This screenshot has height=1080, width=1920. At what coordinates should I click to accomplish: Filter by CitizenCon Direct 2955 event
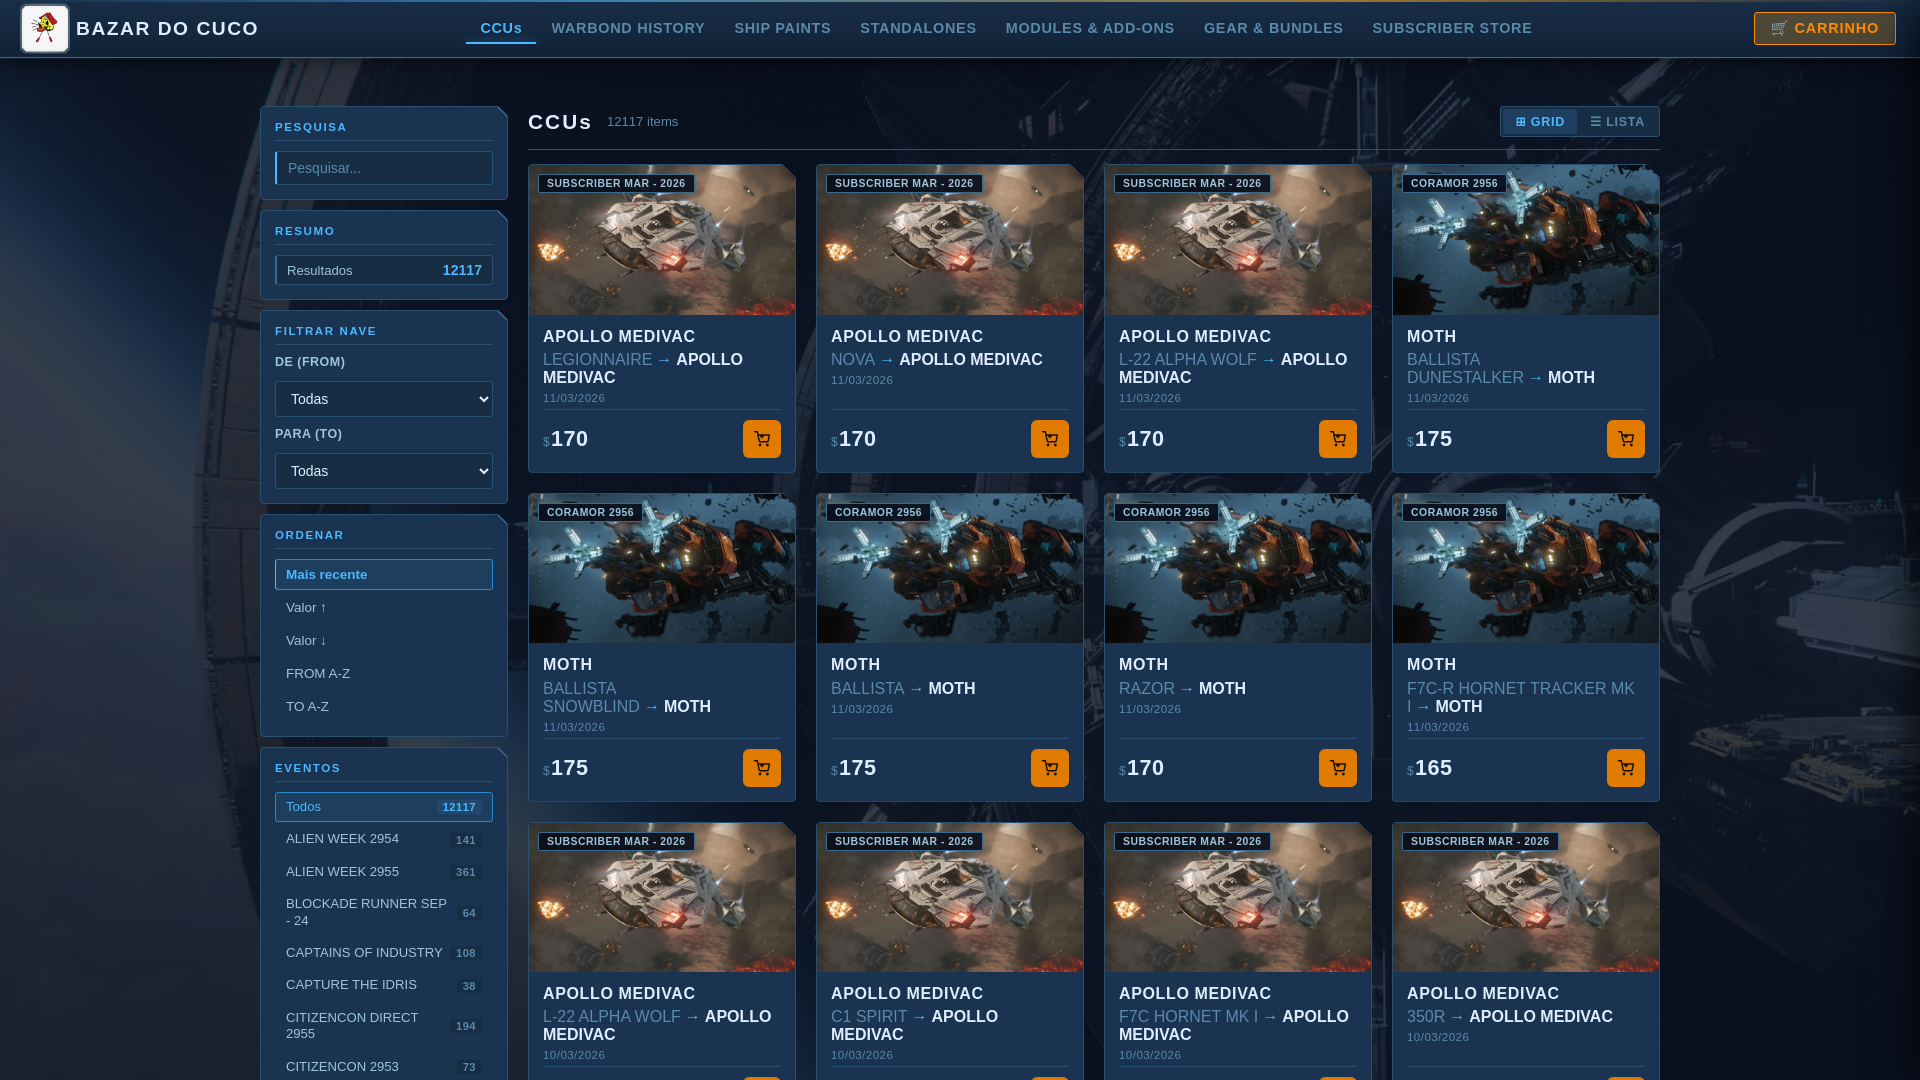coord(384,1026)
